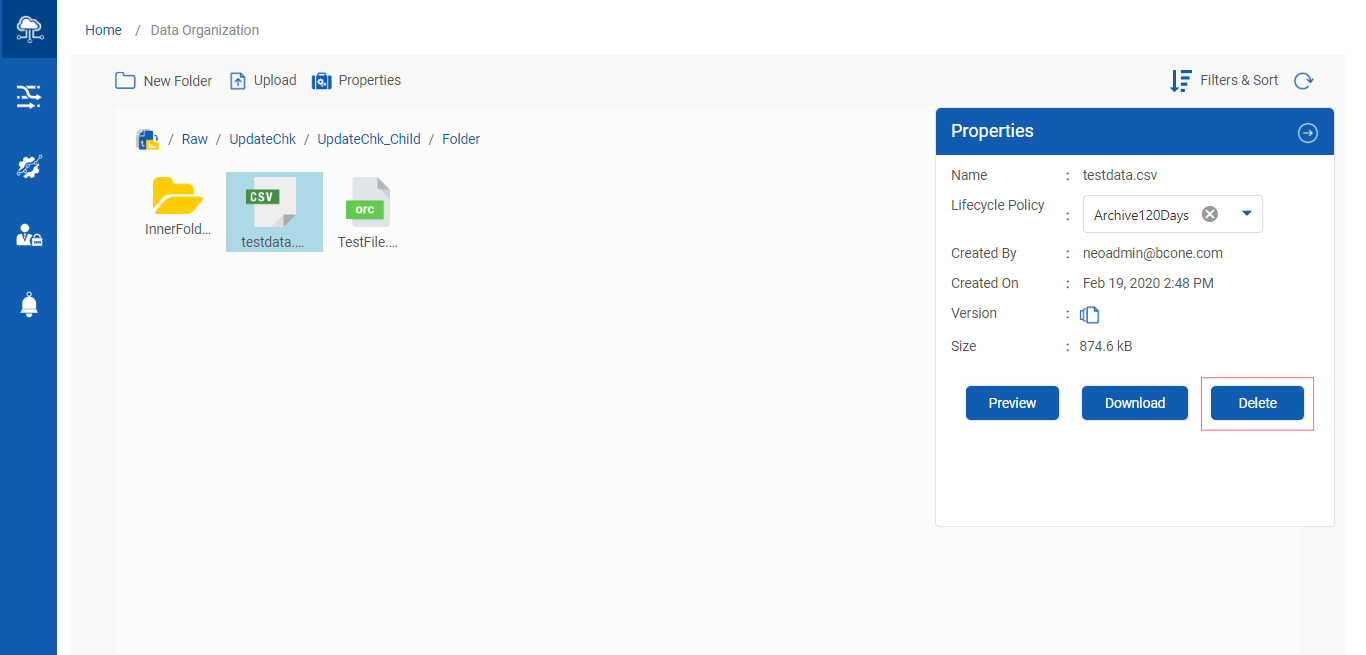Open the data pipeline sidebar icon
The width and height of the screenshot is (1366, 655).
coord(28,97)
